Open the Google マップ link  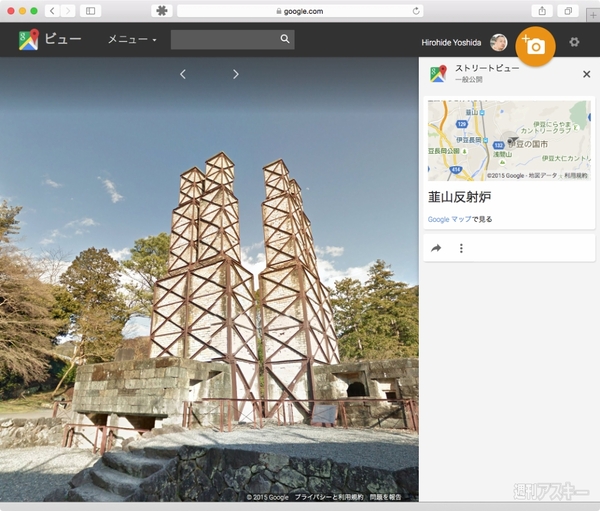pyautogui.click(x=450, y=219)
